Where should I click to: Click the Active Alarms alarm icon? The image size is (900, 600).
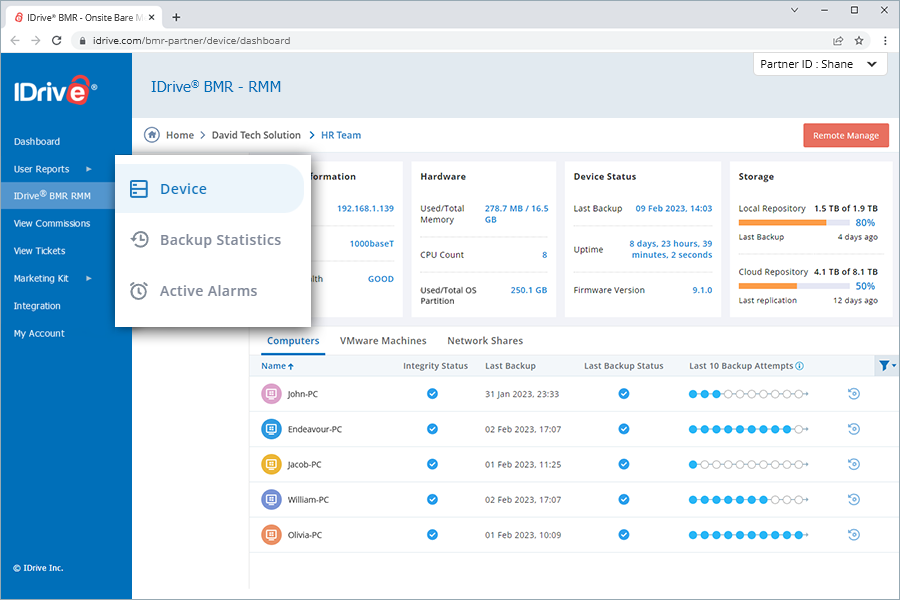click(139, 291)
